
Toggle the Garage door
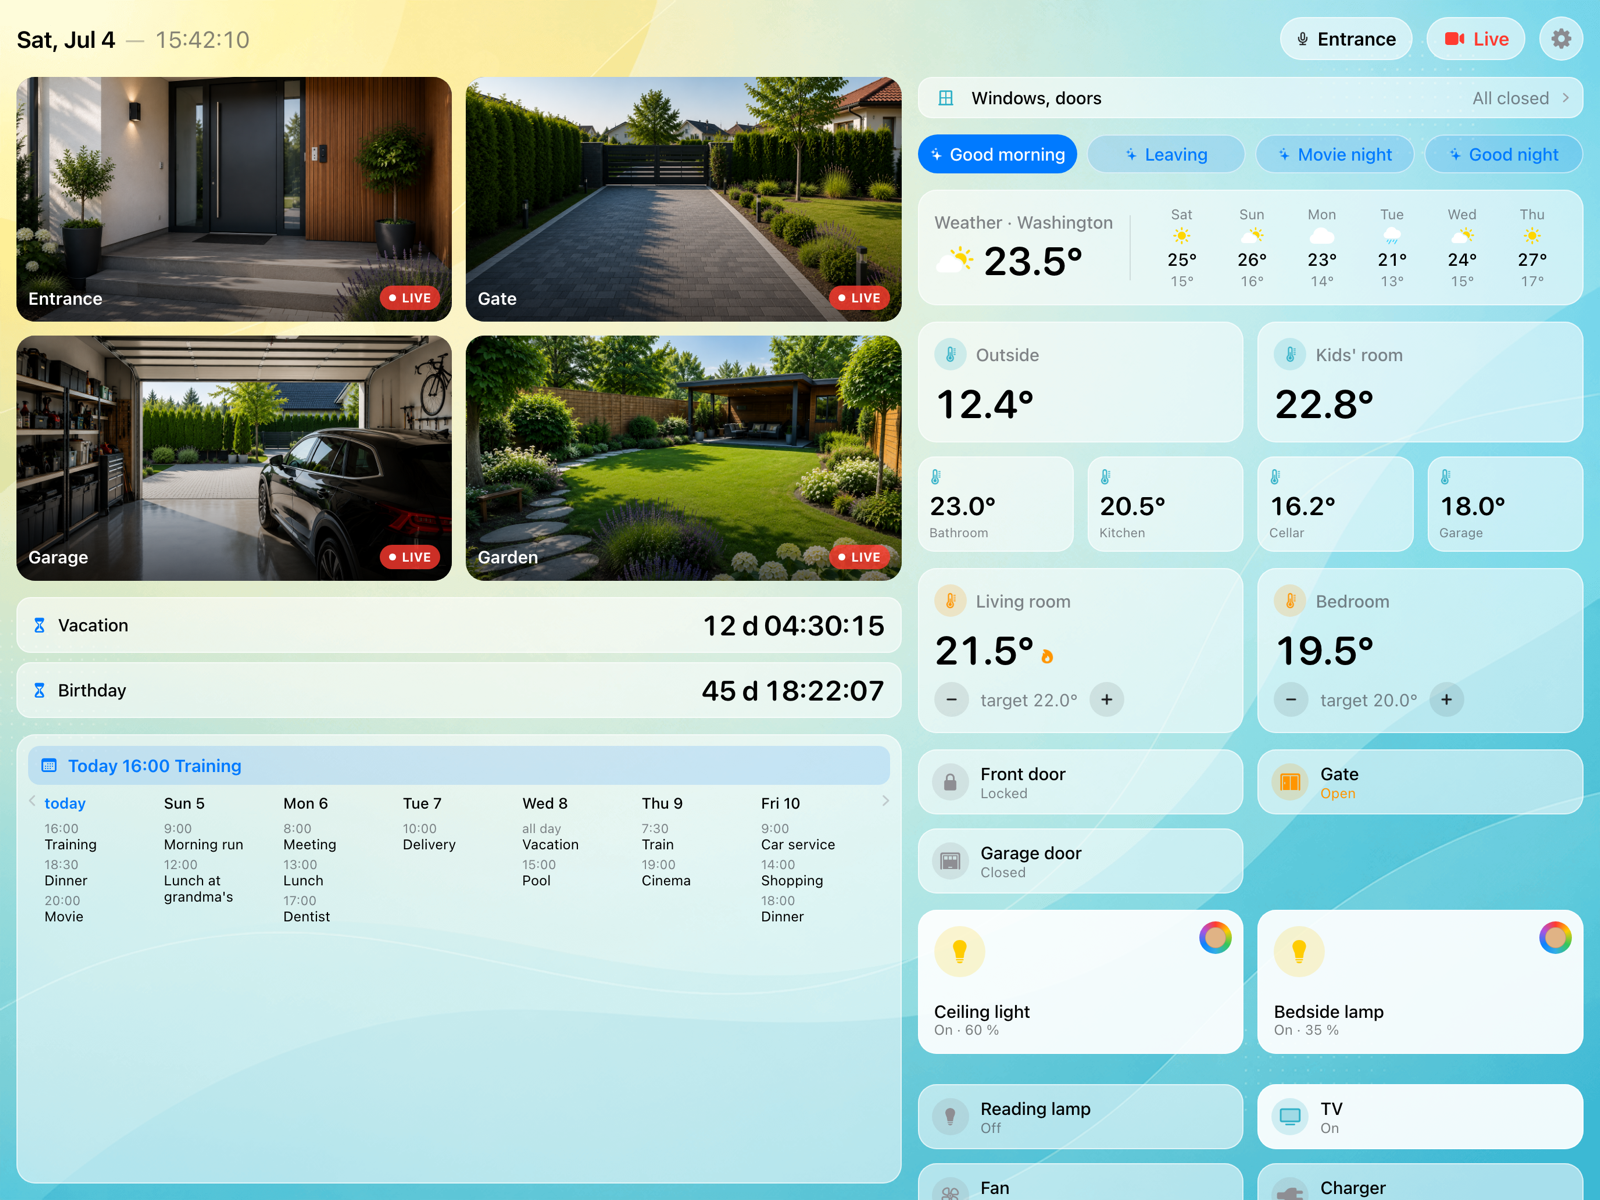tap(1080, 861)
